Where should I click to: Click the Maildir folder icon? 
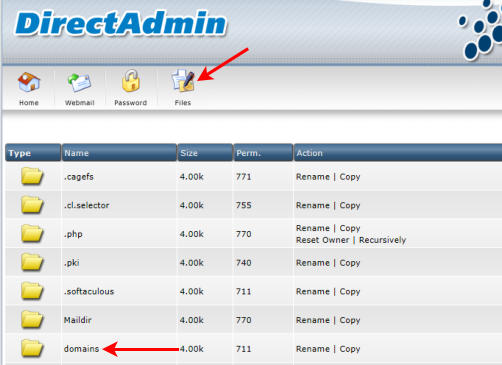click(32, 319)
